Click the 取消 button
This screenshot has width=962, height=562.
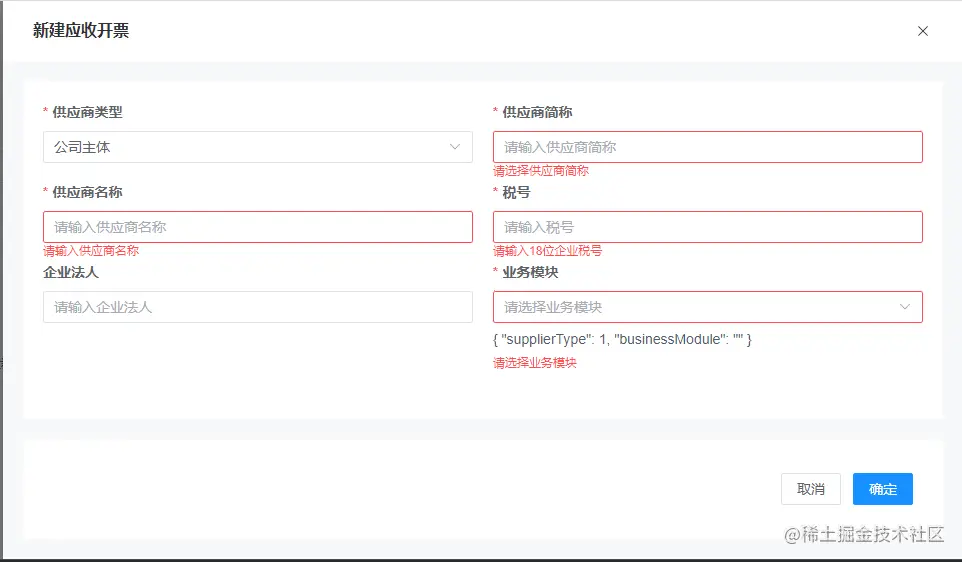click(x=810, y=489)
